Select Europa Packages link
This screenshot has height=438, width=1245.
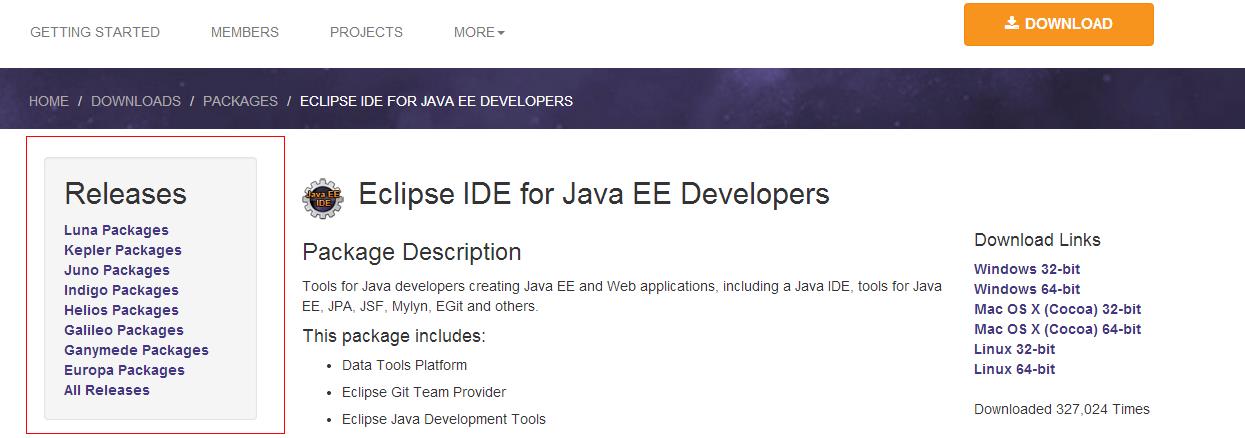point(124,370)
